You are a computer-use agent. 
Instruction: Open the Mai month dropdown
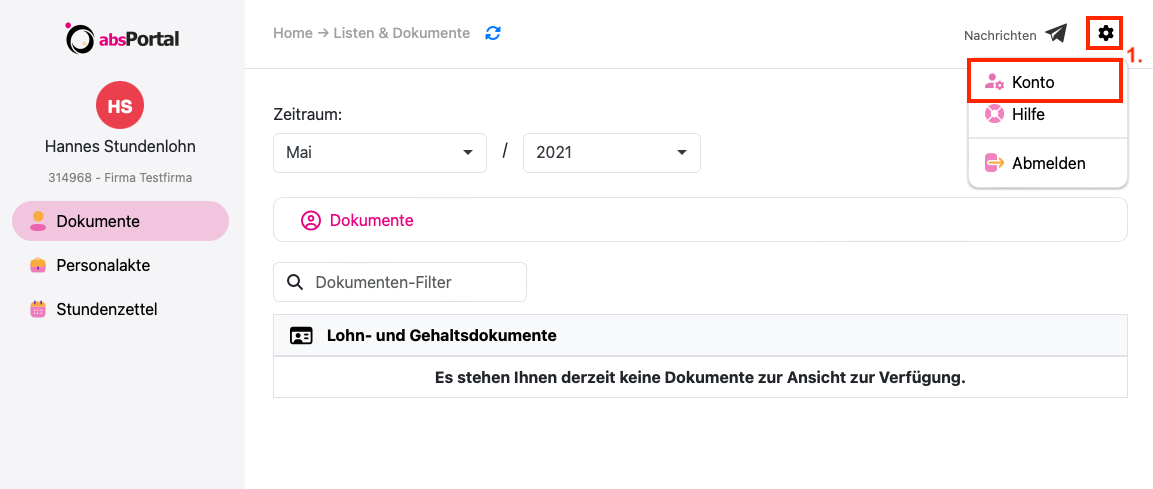(x=379, y=153)
